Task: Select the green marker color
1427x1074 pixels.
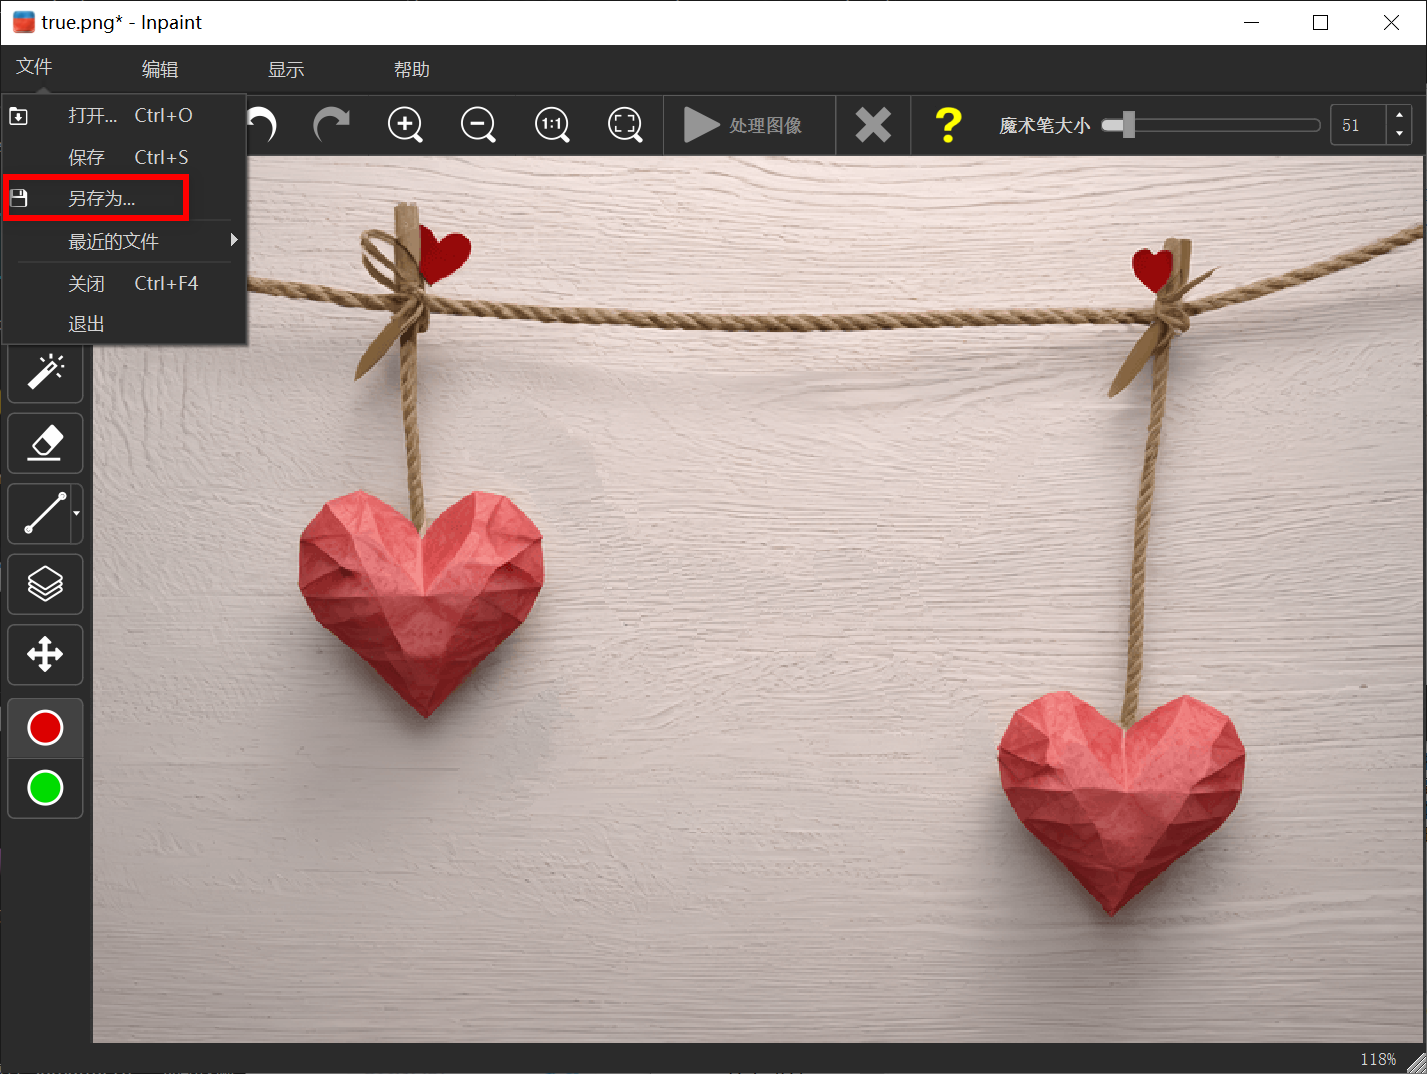Action: [x=45, y=788]
